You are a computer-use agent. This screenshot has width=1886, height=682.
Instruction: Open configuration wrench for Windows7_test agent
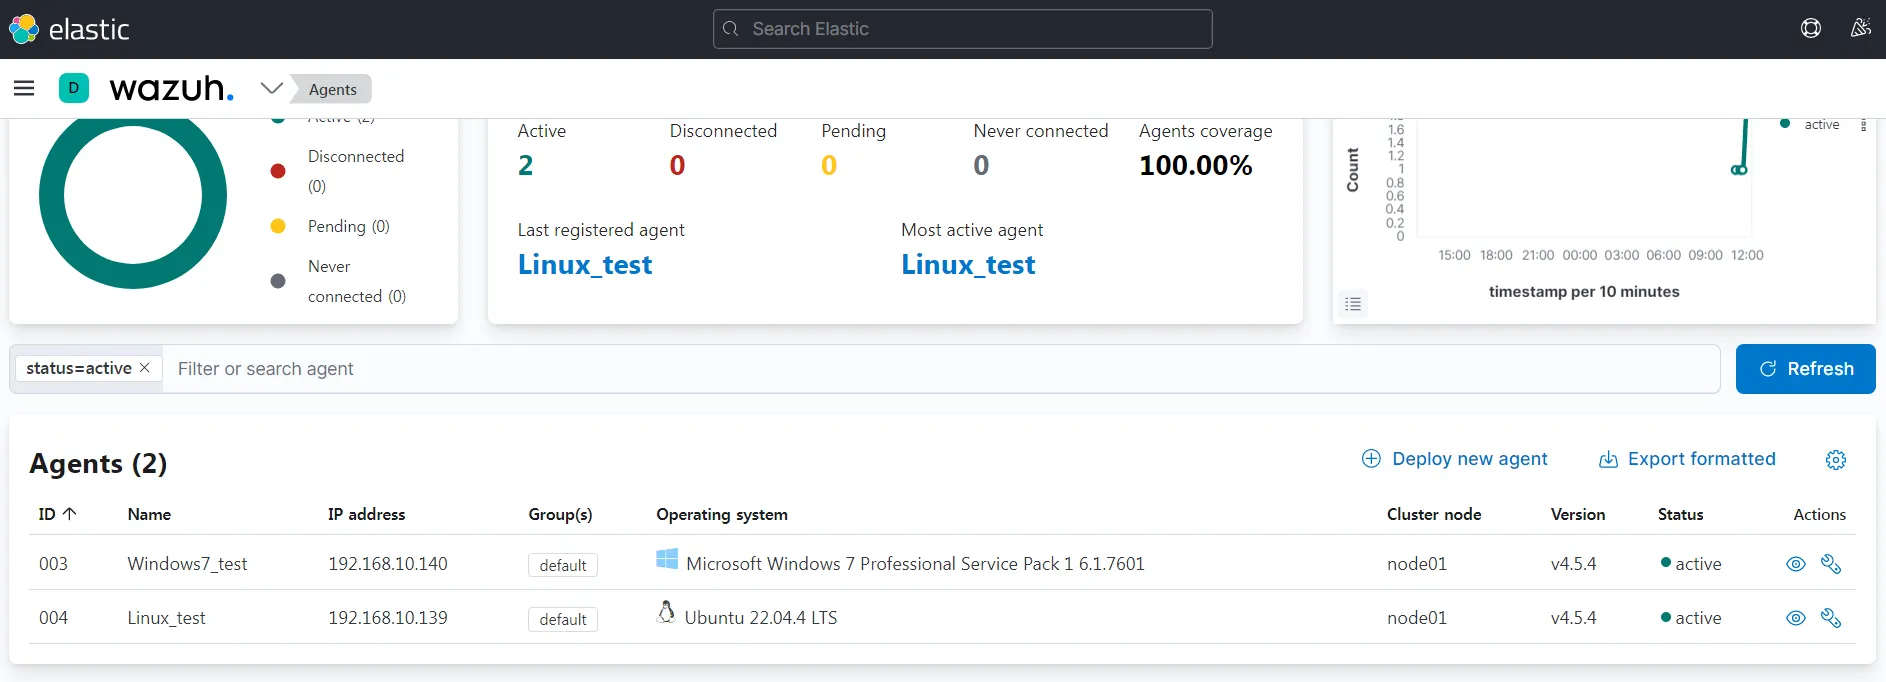[x=1831, y=564]
